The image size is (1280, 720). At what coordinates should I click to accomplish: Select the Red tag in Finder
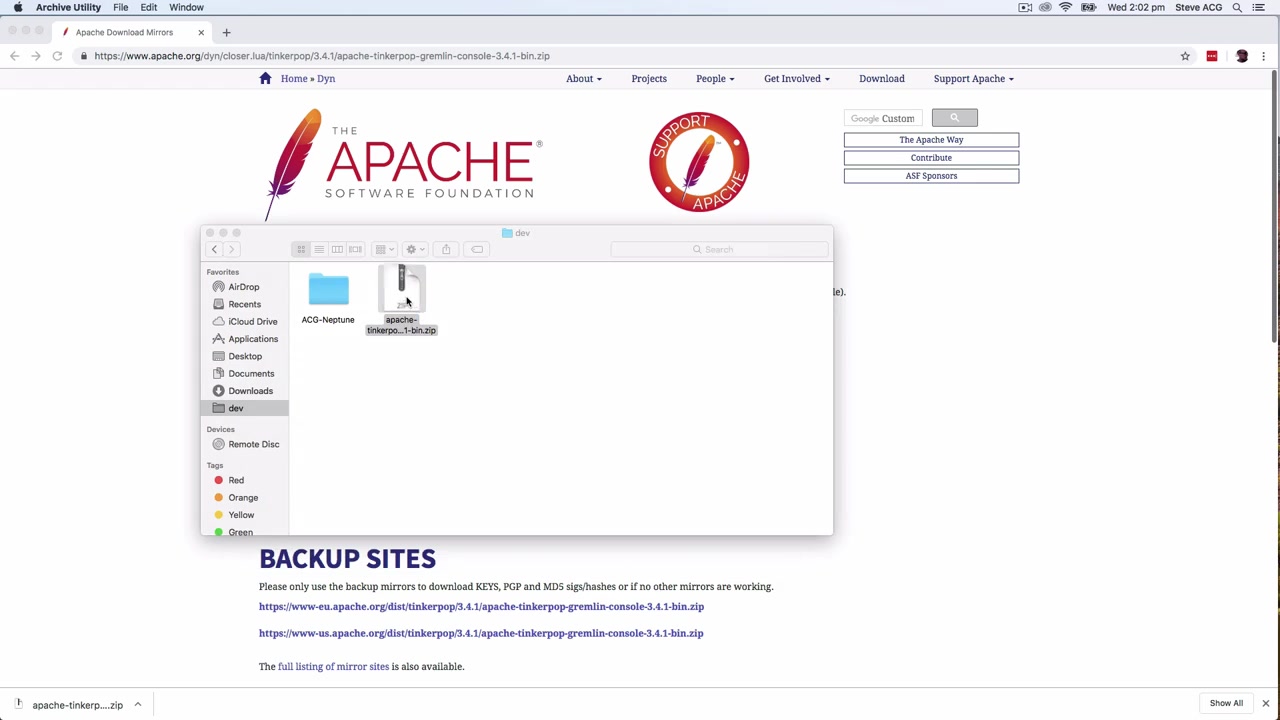click(x=236, y=480)
